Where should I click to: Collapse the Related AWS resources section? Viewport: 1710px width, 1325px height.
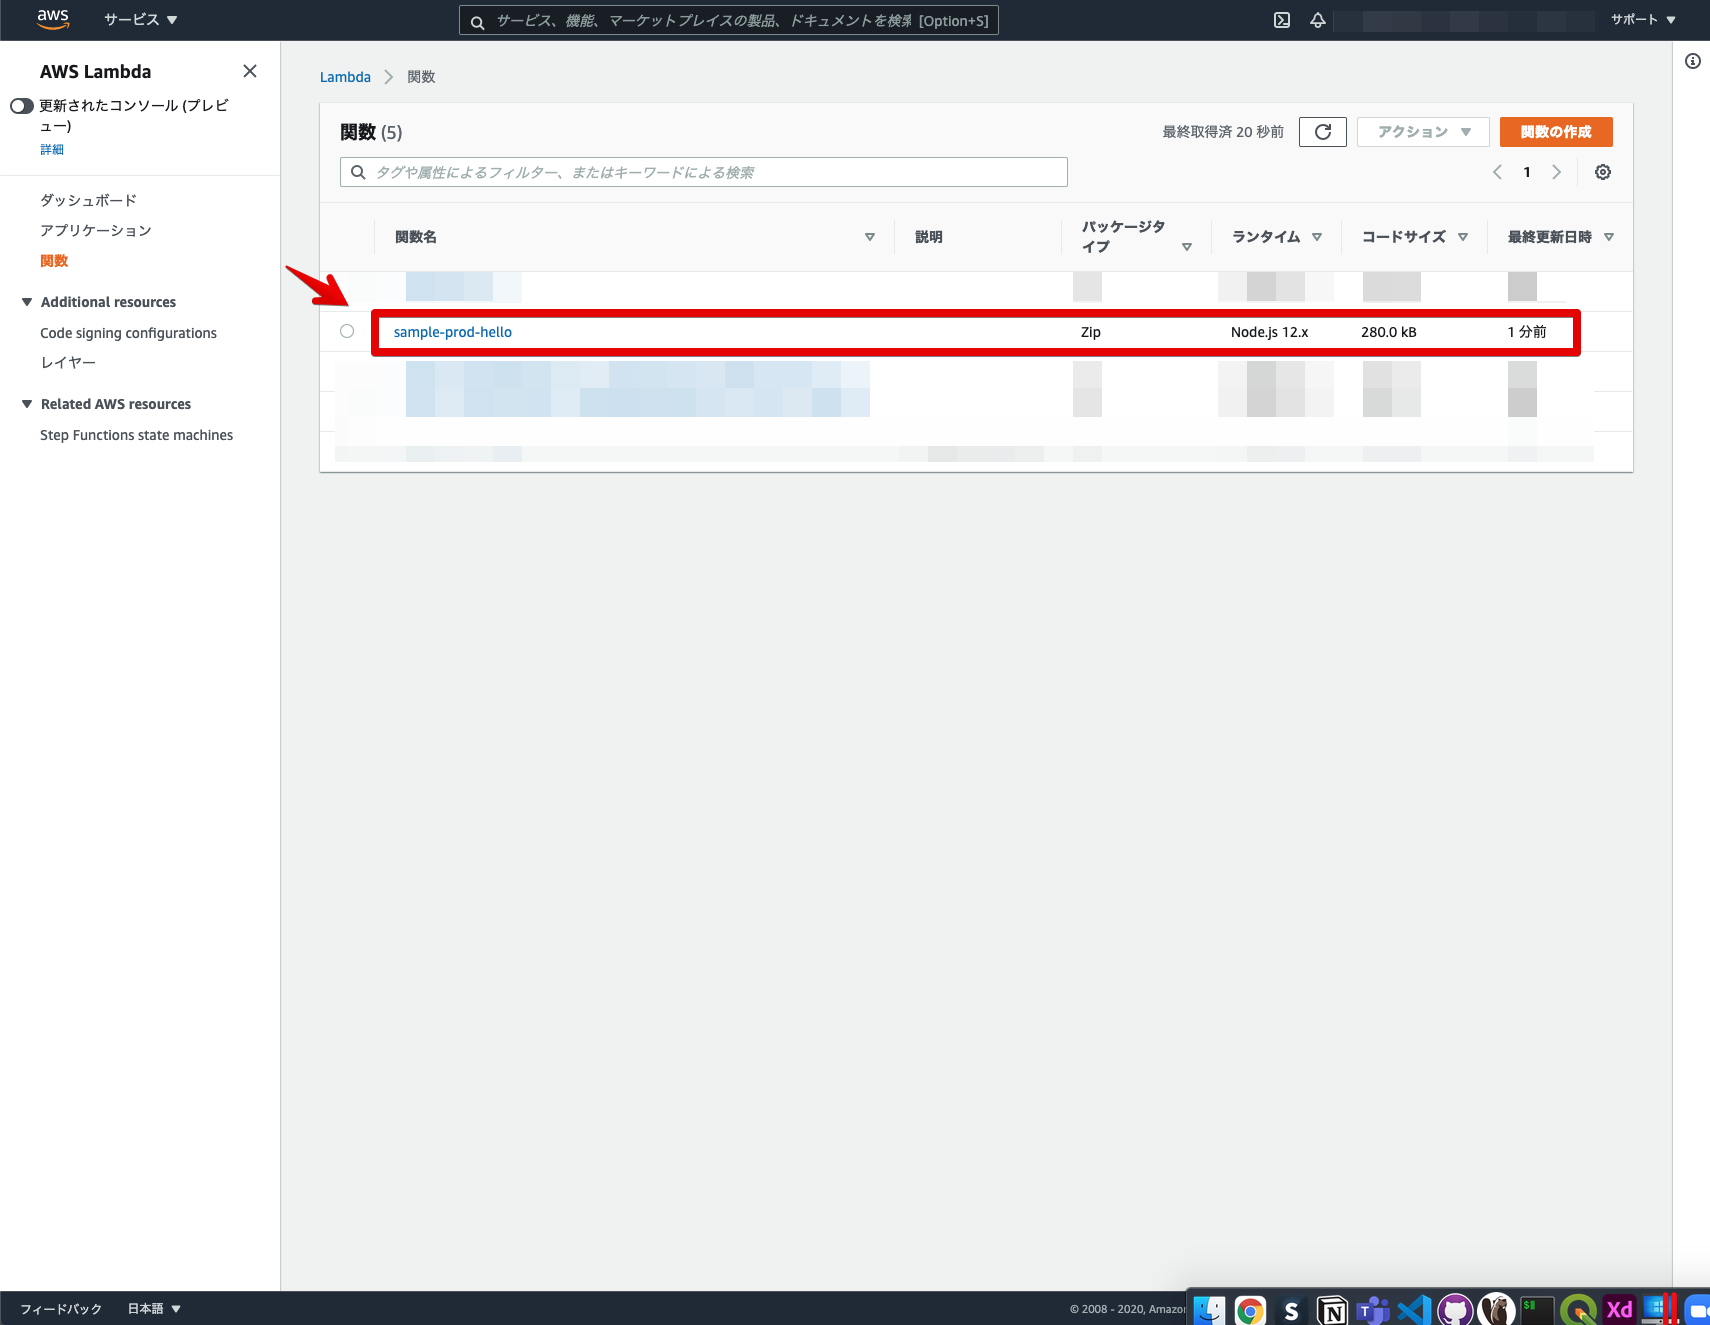pos(27,404)
